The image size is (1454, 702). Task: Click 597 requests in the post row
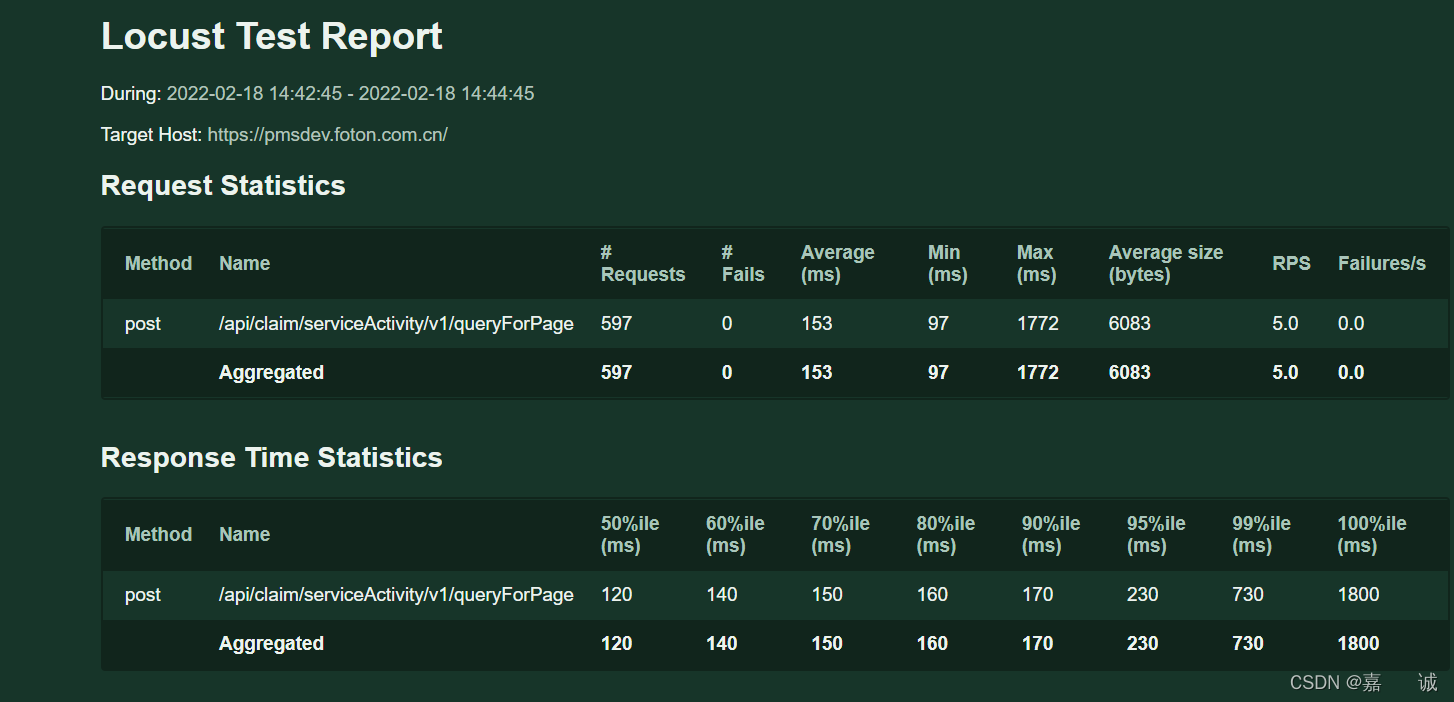click(617, 324)
